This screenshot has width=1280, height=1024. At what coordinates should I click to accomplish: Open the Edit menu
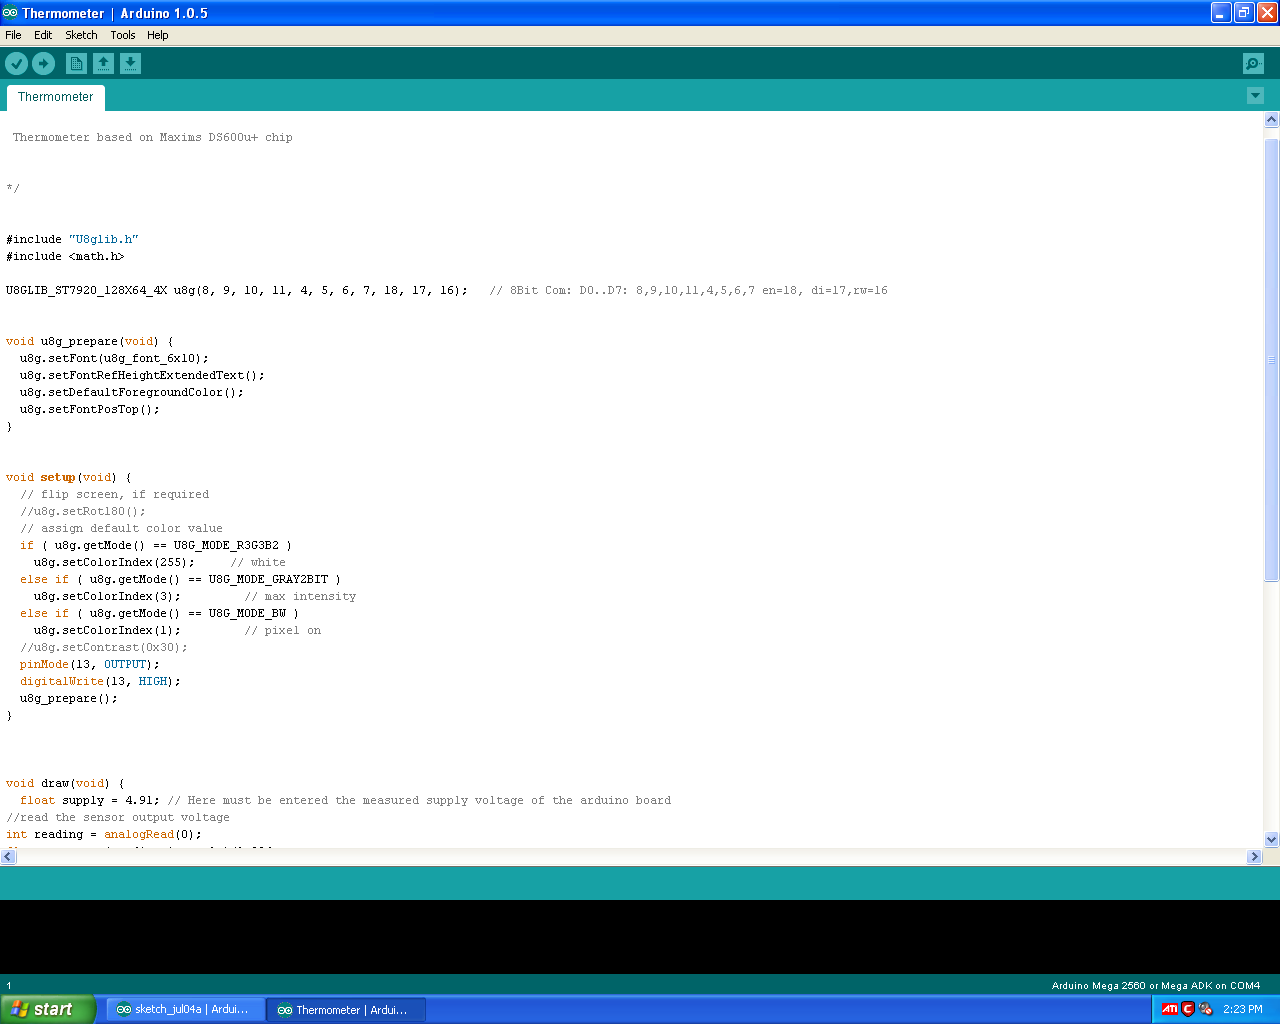(x=43, y=35)
